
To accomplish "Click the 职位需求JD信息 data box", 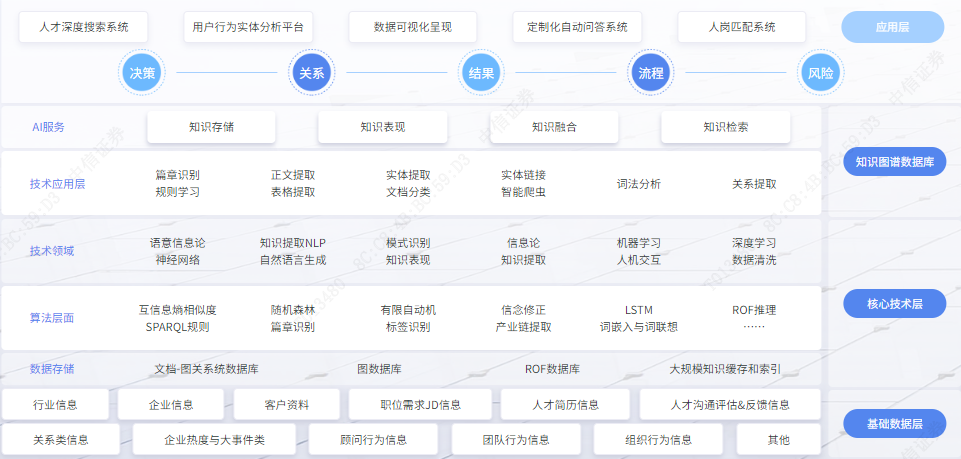I will [x=420, y=405].
